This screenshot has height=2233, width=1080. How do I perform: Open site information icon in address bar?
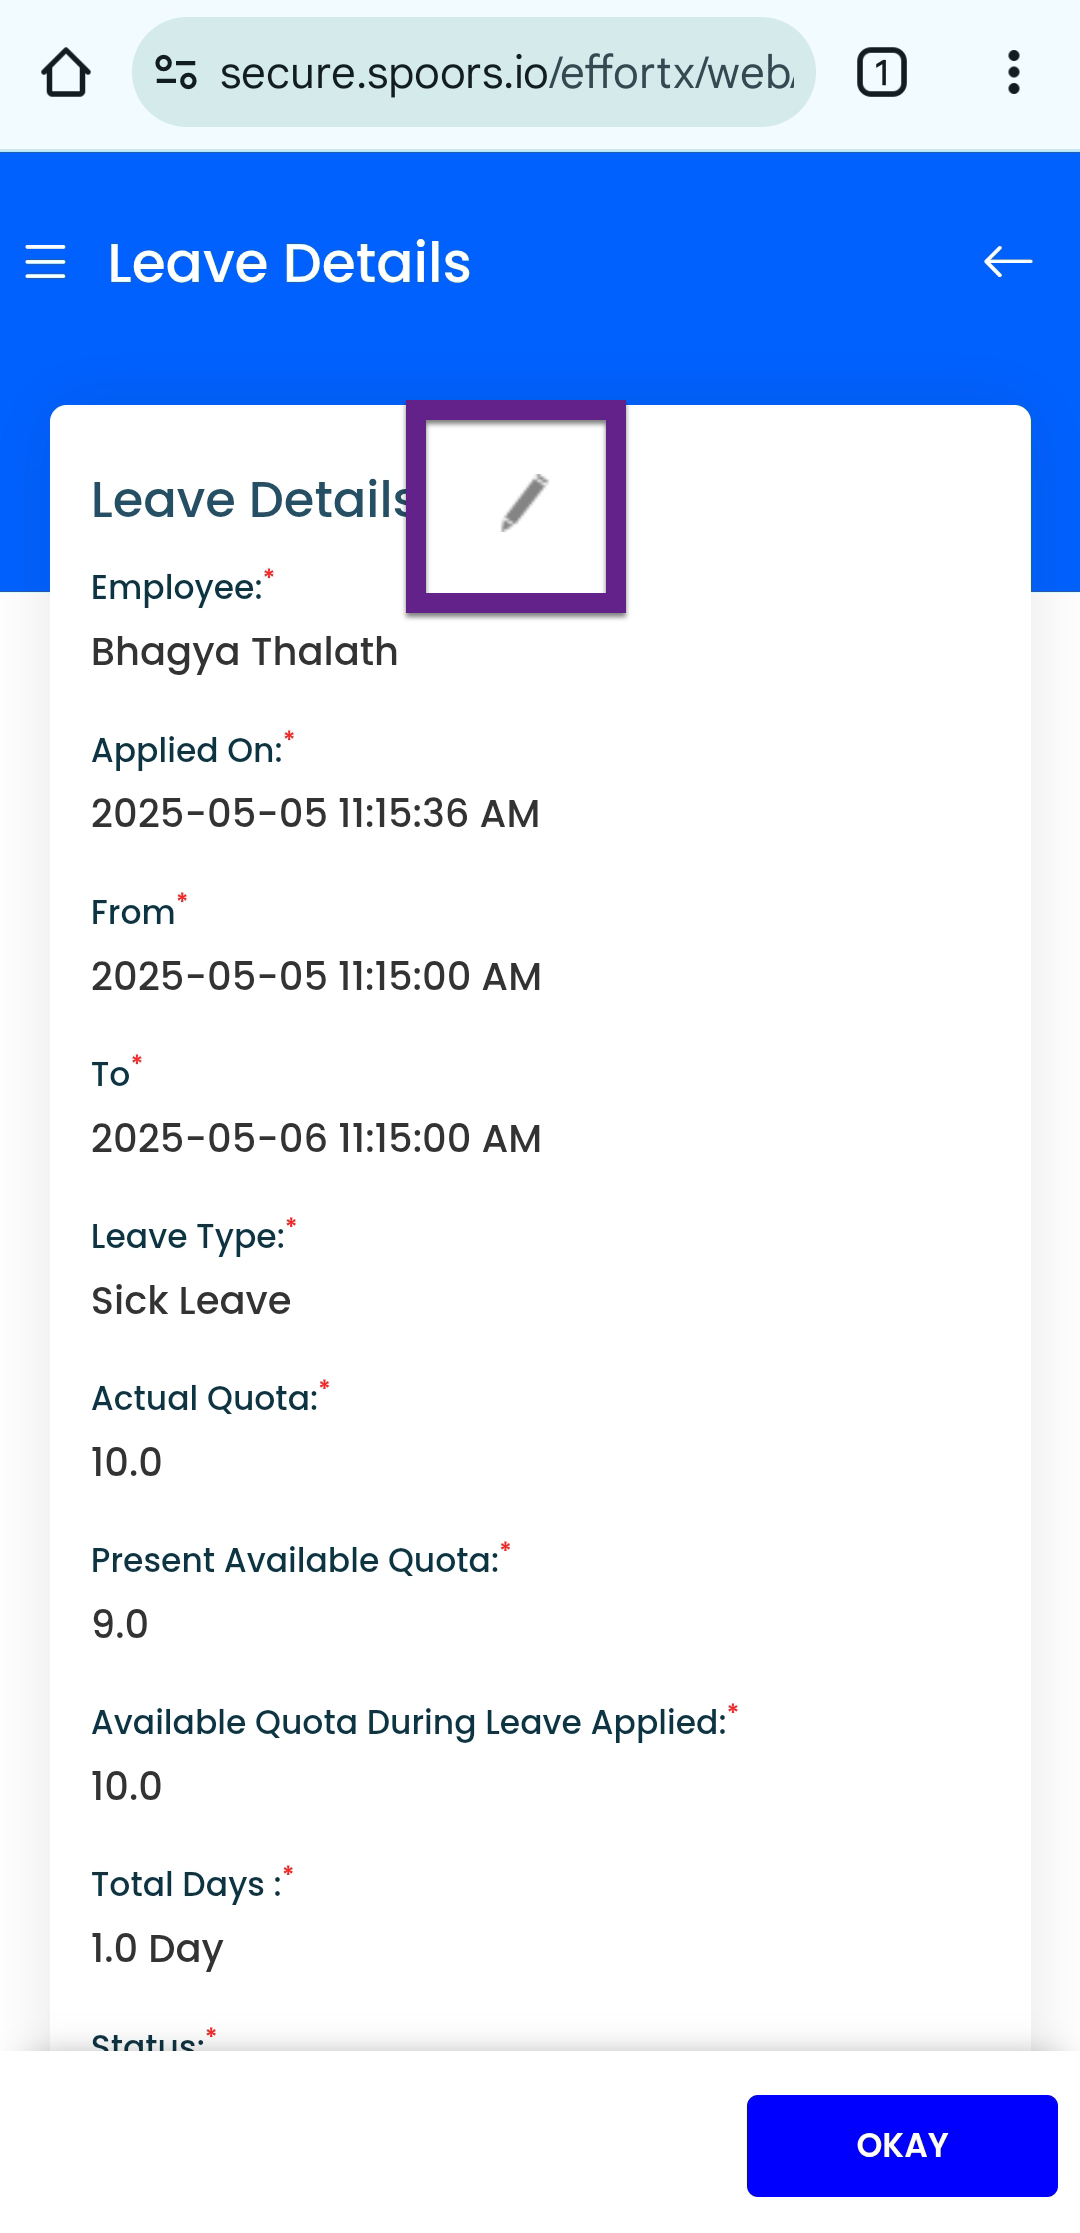(x=176, y=73)
